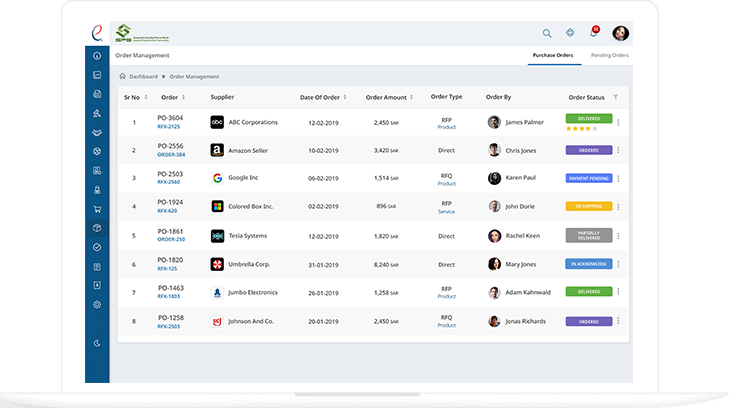Open search with the magnifier icon

click(x=547, y=33)
